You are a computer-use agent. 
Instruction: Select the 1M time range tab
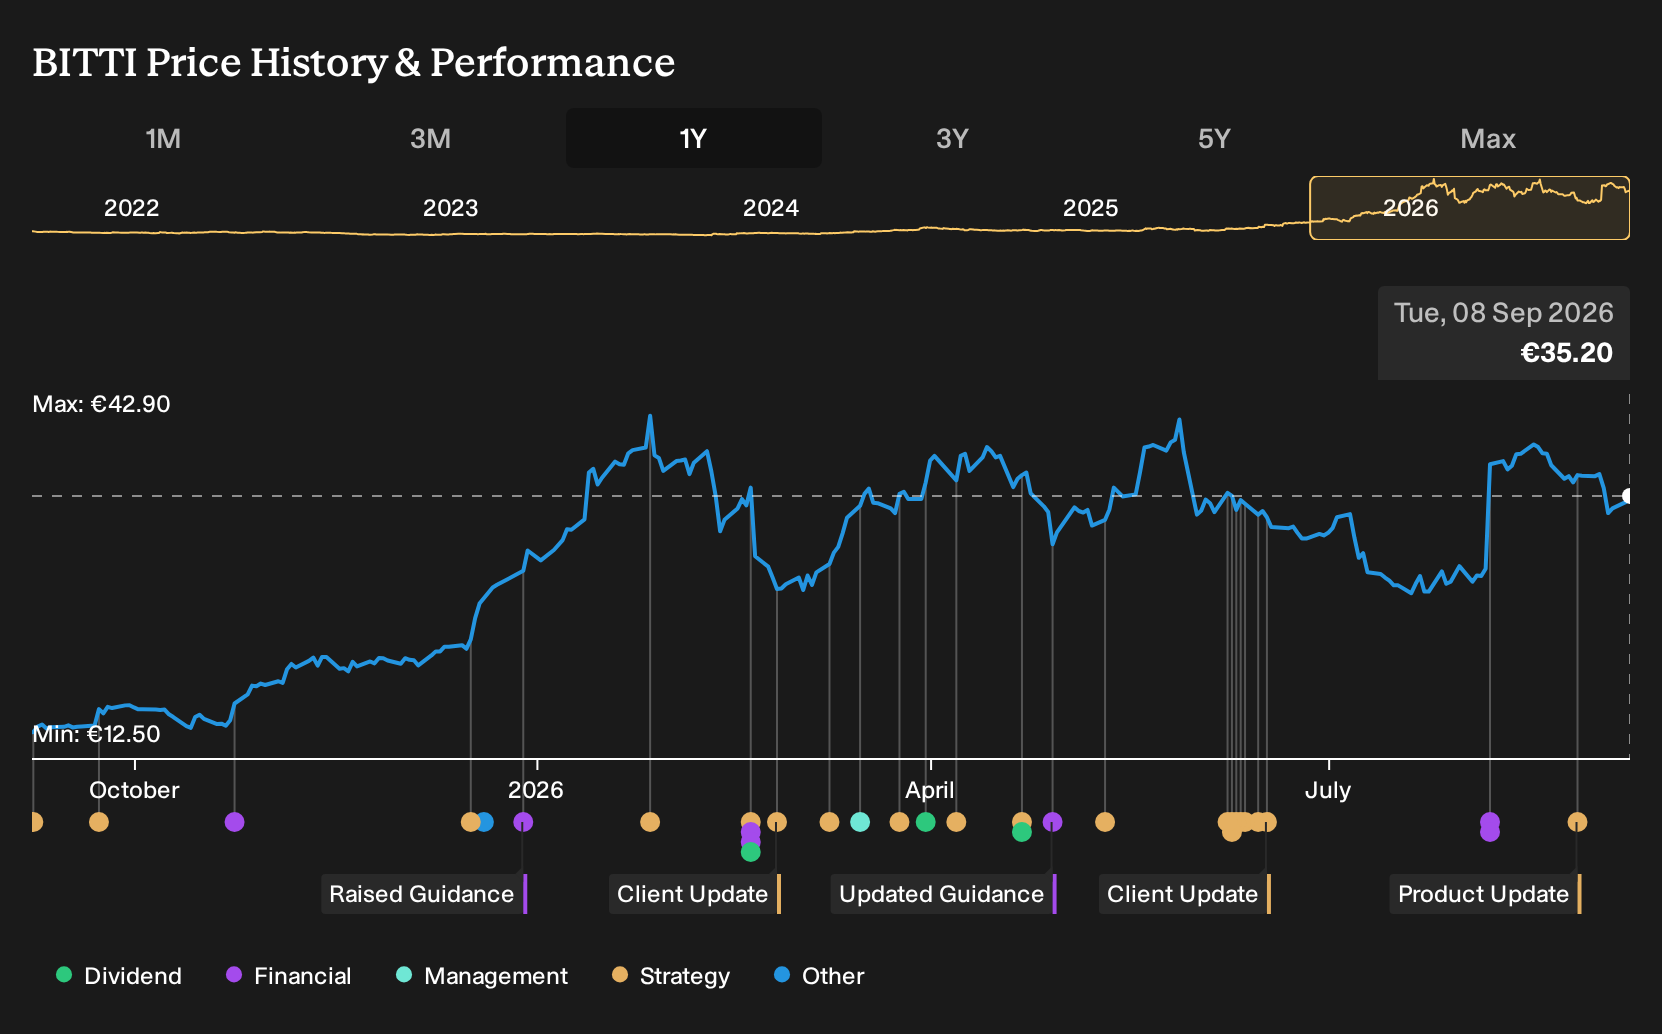click(x=163, y=138)
